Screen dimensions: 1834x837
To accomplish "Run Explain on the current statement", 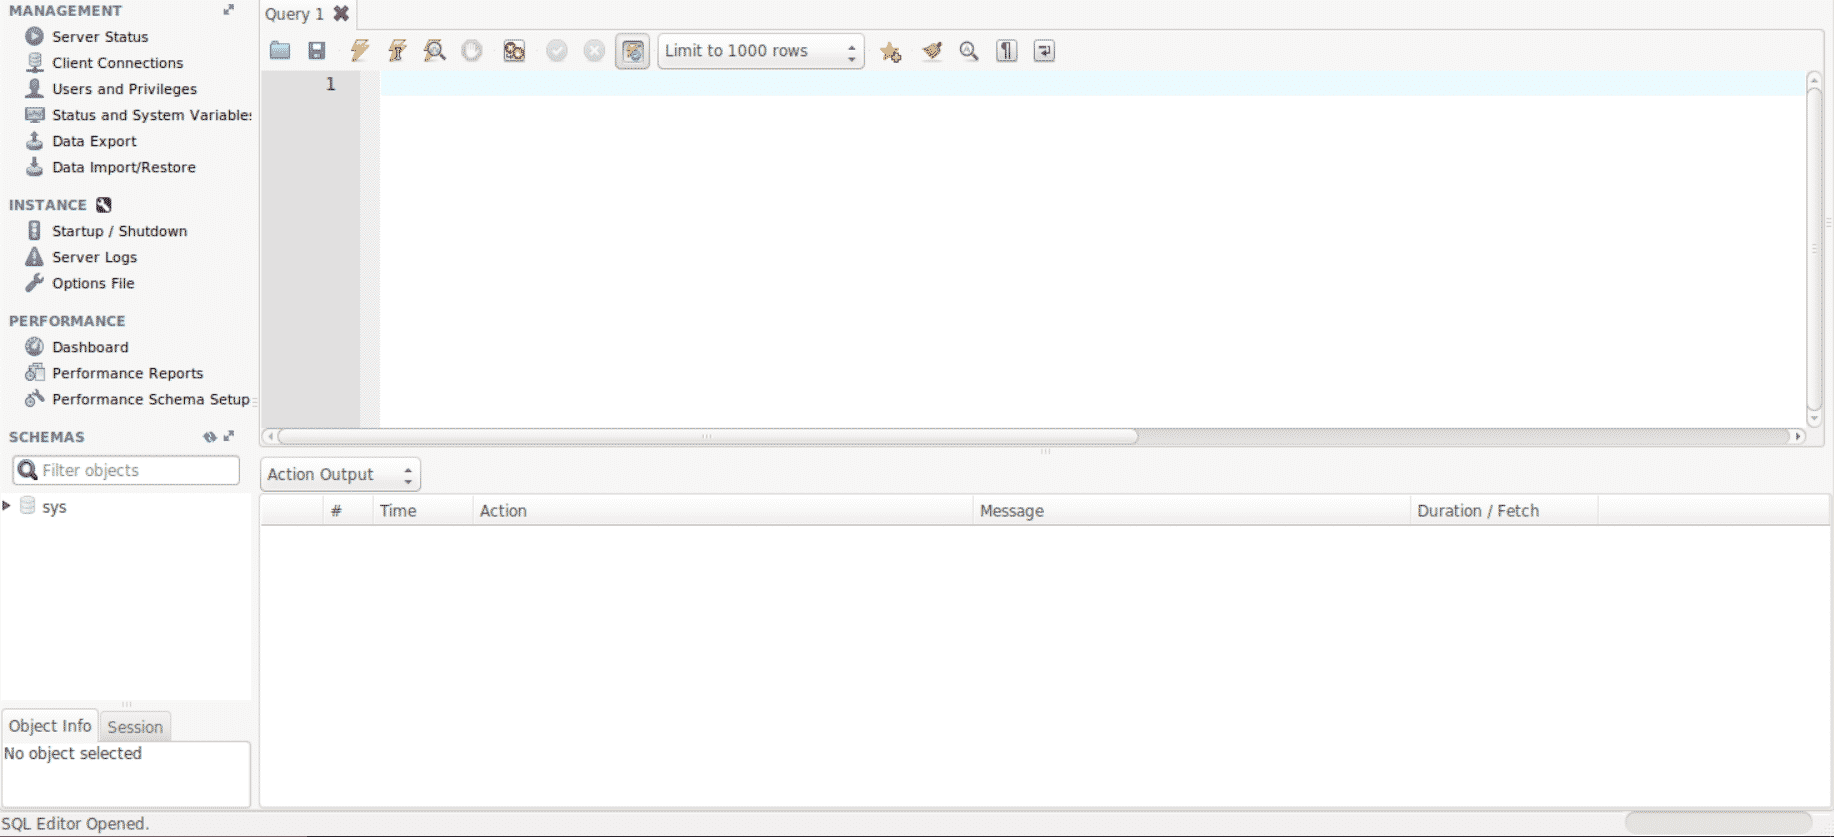I will click(434, 51).
